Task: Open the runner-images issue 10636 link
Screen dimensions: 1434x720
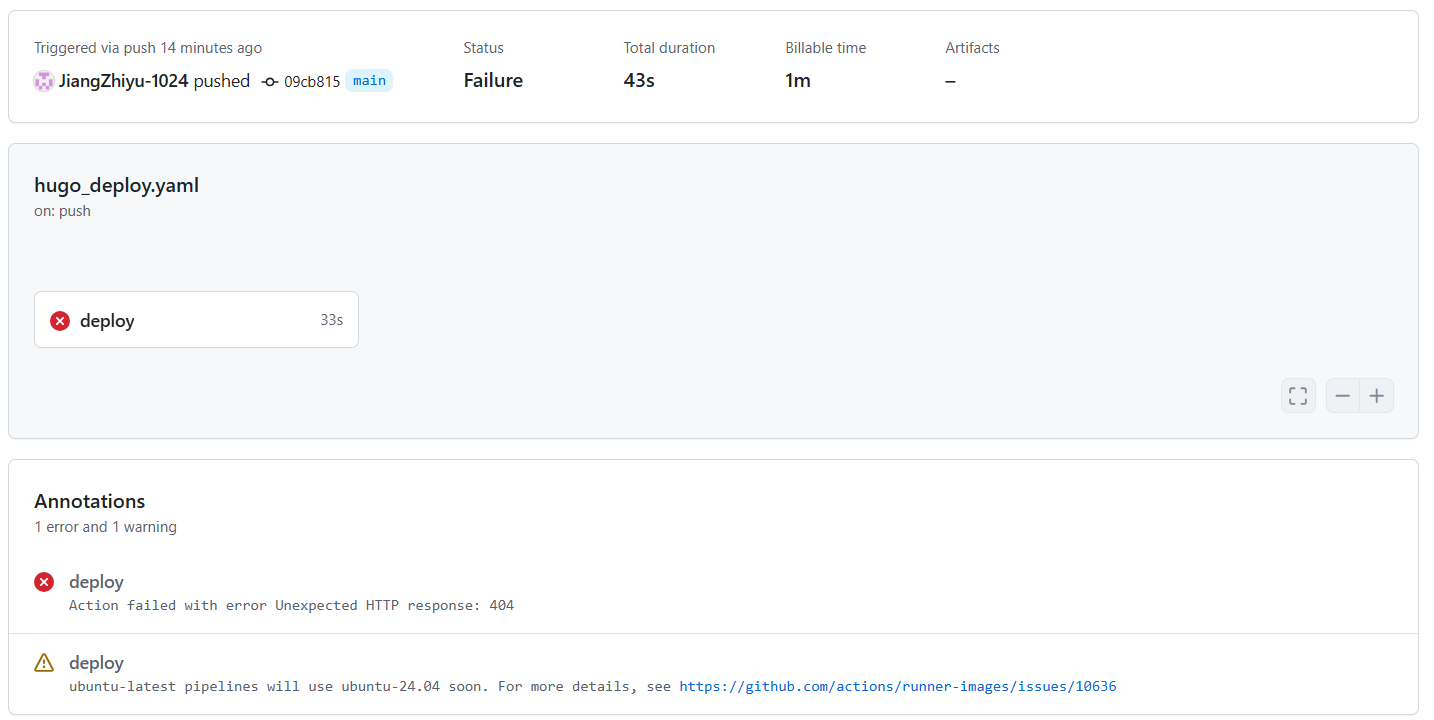Action: coord(897,687)
